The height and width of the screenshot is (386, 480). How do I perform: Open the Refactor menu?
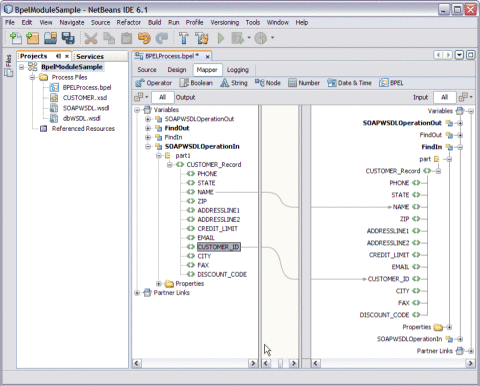[128, 22]
